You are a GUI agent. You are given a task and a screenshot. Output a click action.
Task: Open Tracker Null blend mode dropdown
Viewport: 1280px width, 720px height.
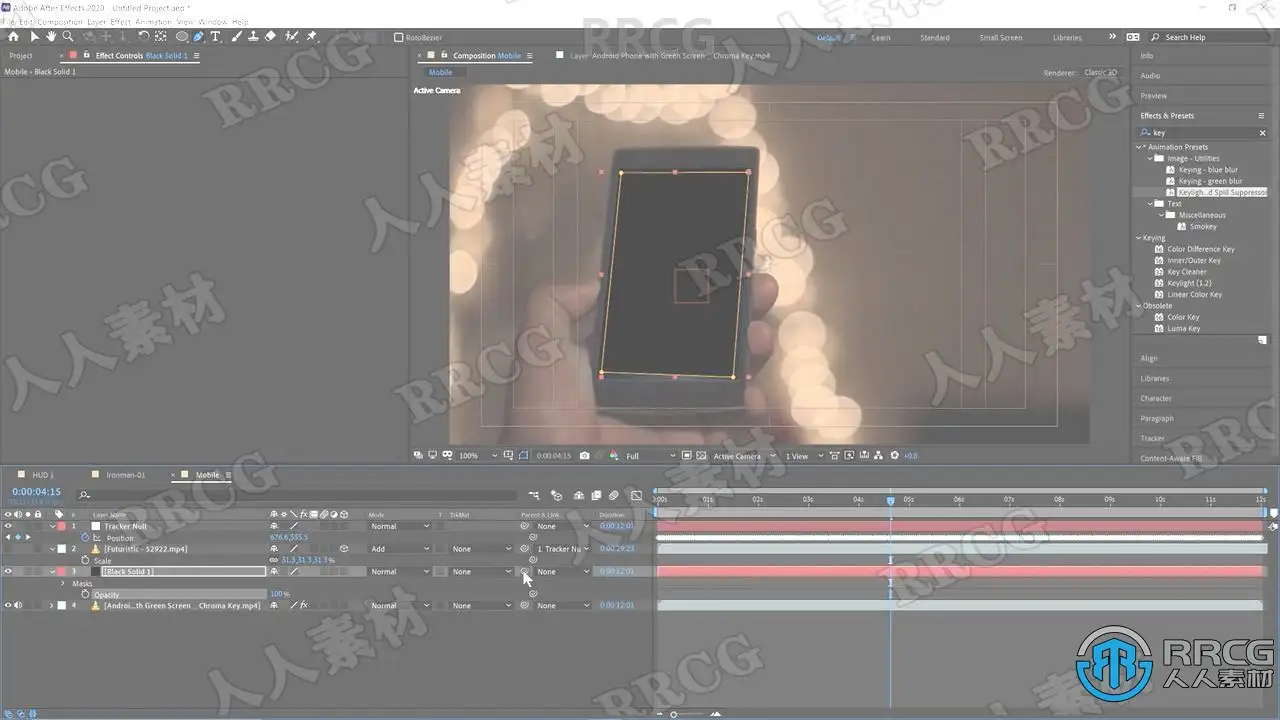(x=398, y=526)
